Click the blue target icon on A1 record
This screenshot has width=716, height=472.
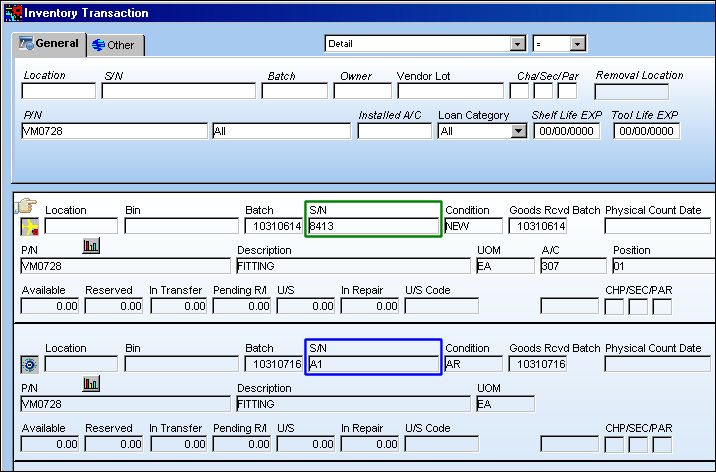(x=30, y=365)
